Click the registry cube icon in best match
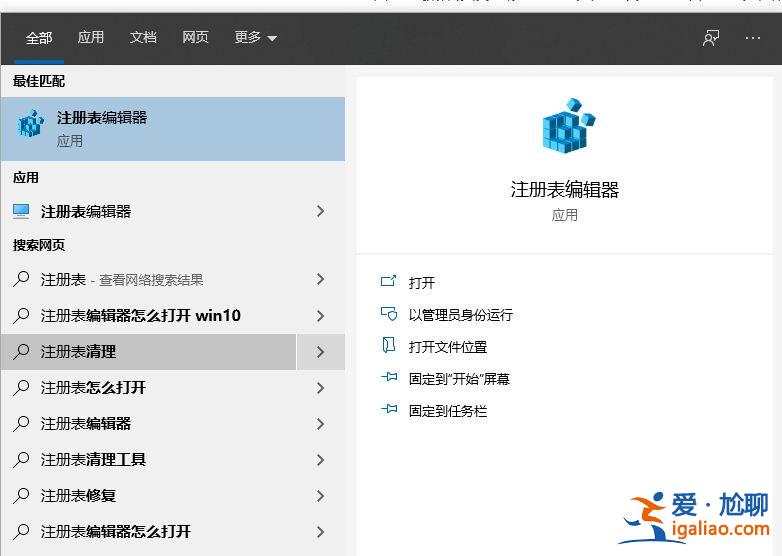The width and height of the screenshot is (782, 556). (x=31, y=124)
